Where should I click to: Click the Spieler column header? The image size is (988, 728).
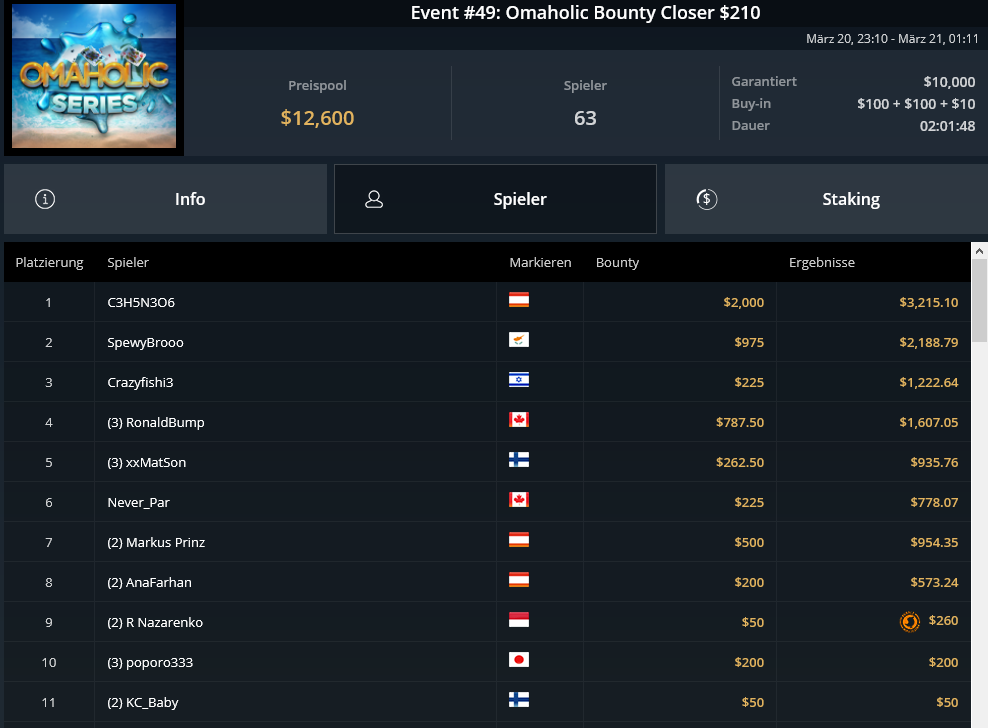pos(128,263)
